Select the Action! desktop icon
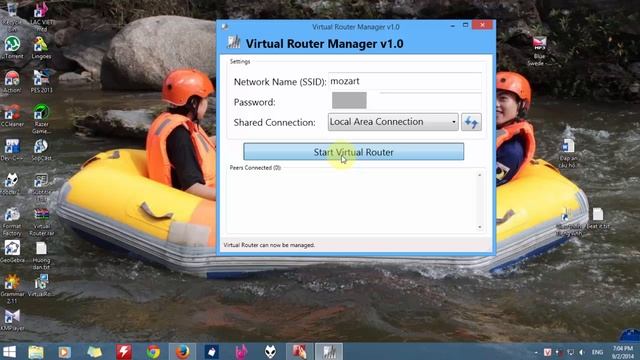 click(12, 82)
